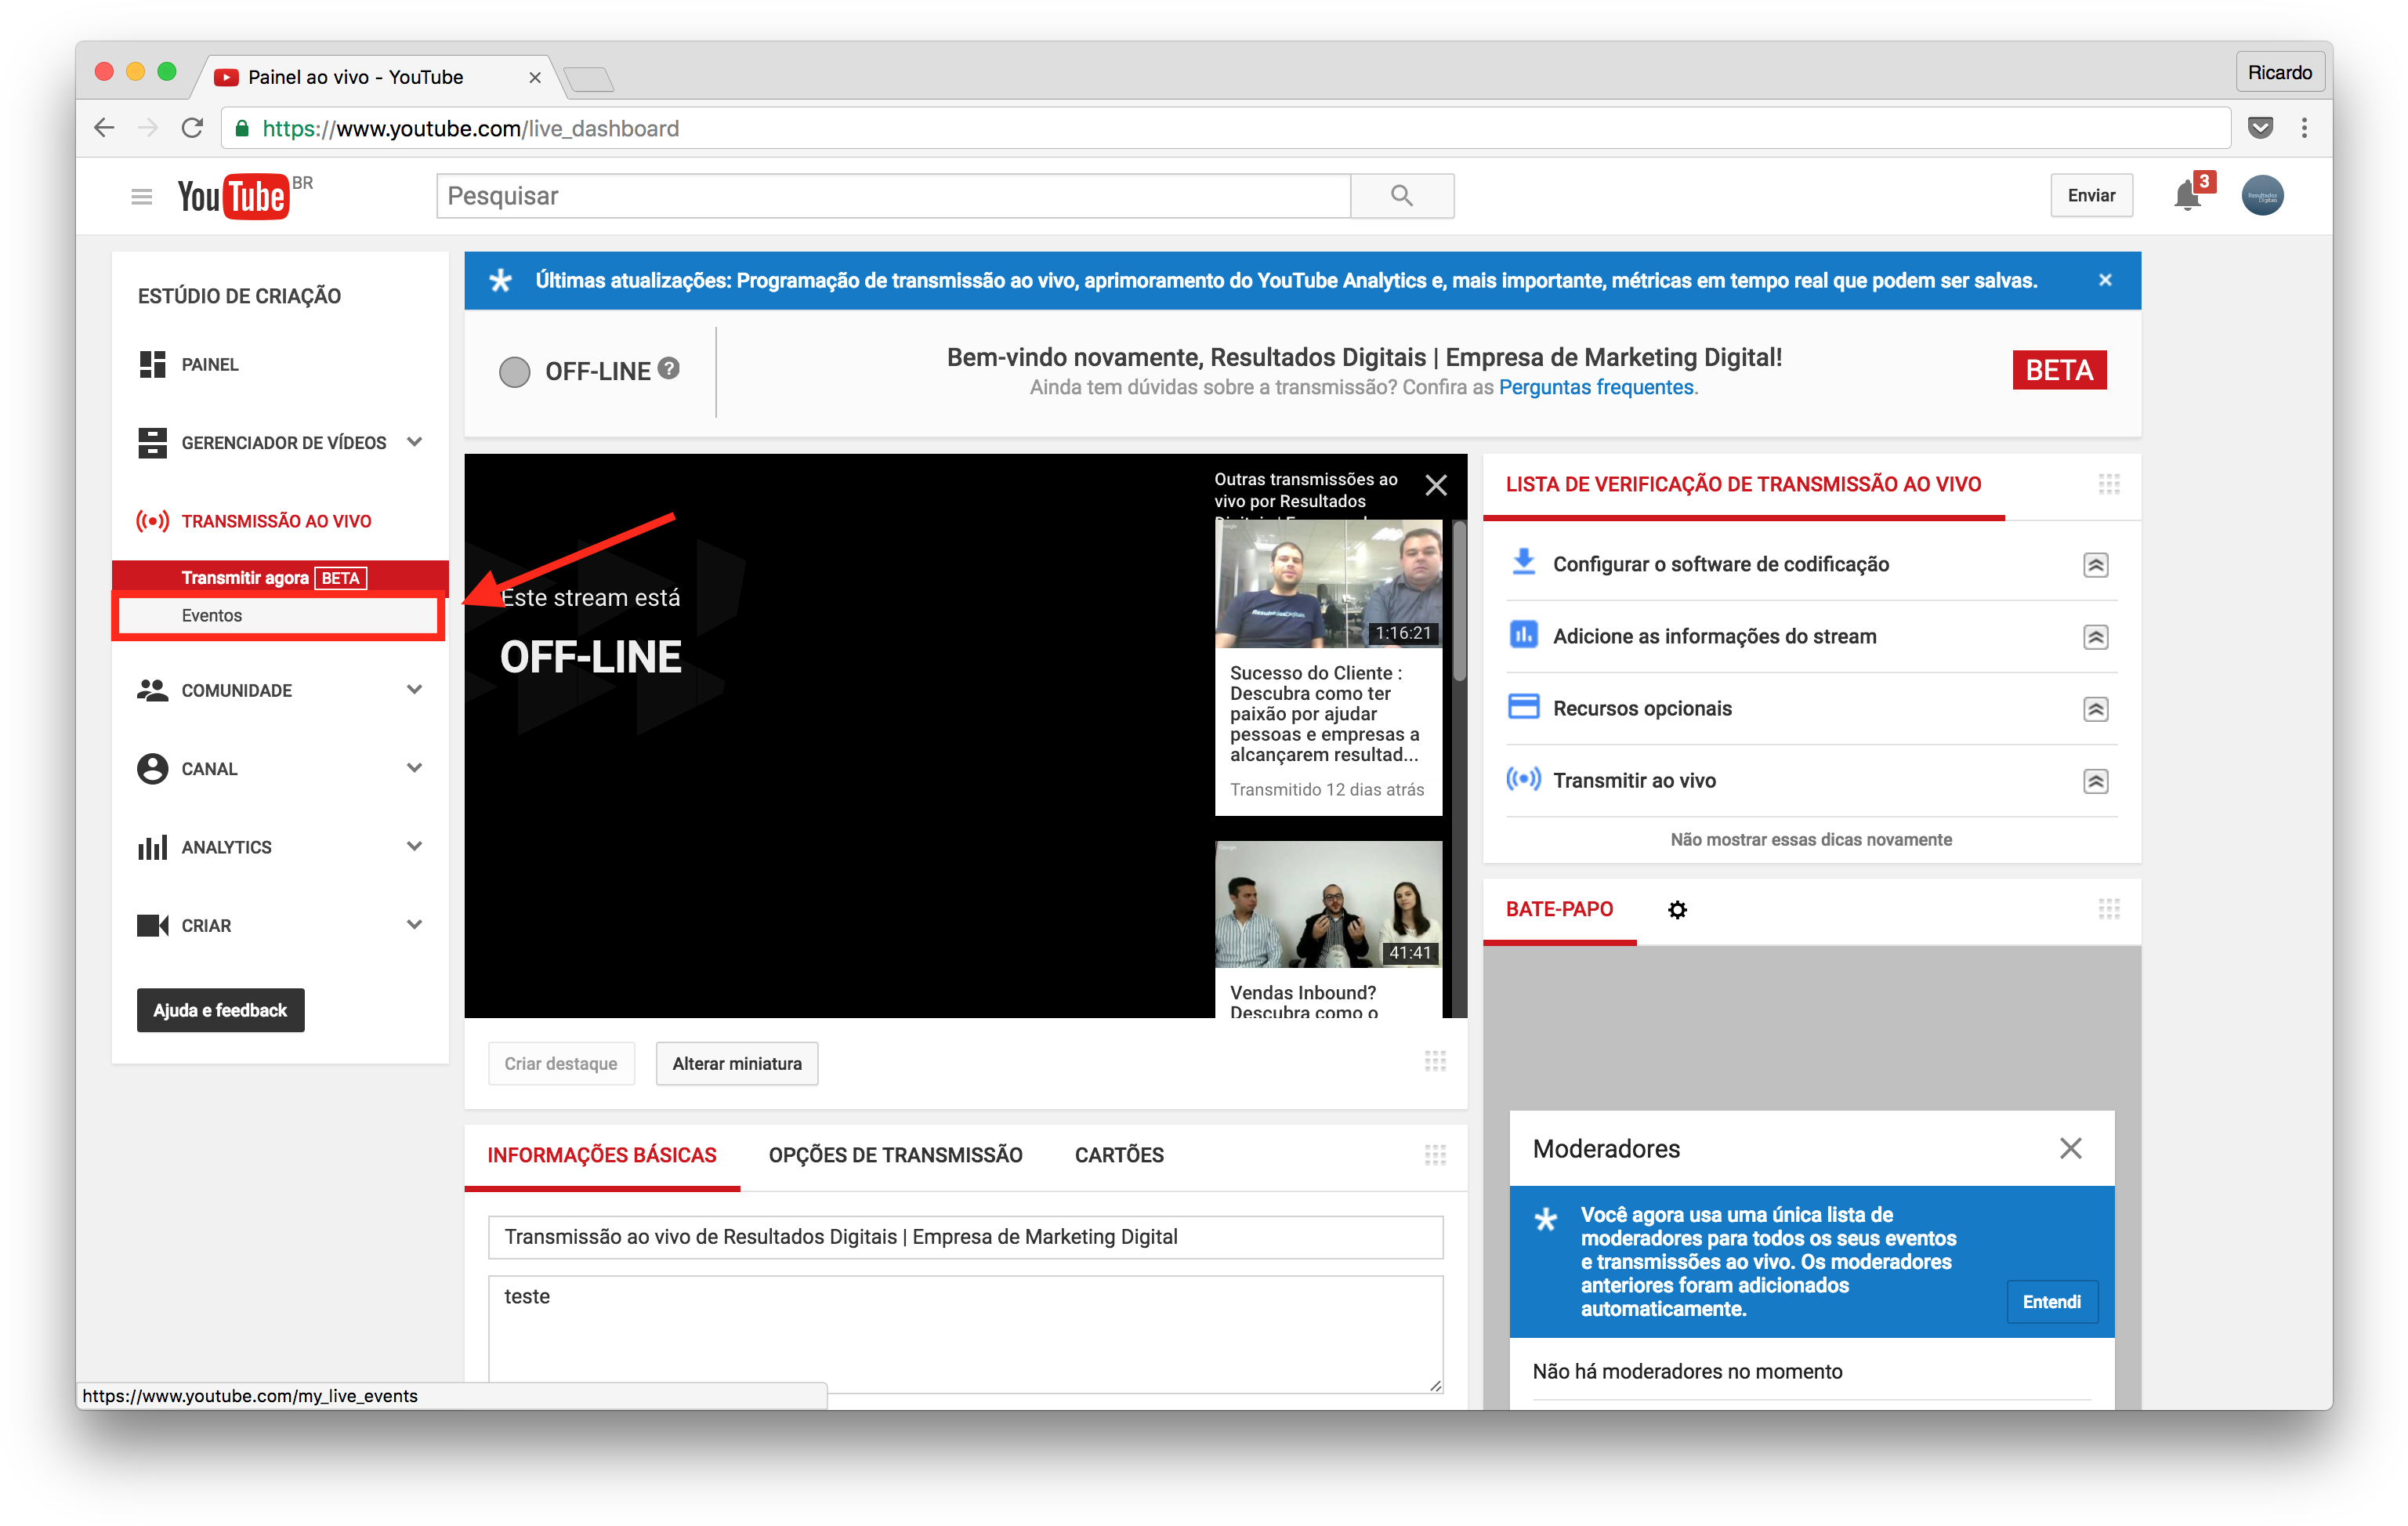Expand Gerenciador de Vídeos section
The height and width of the screenshot is (1526, 2408).
(414, 441)
